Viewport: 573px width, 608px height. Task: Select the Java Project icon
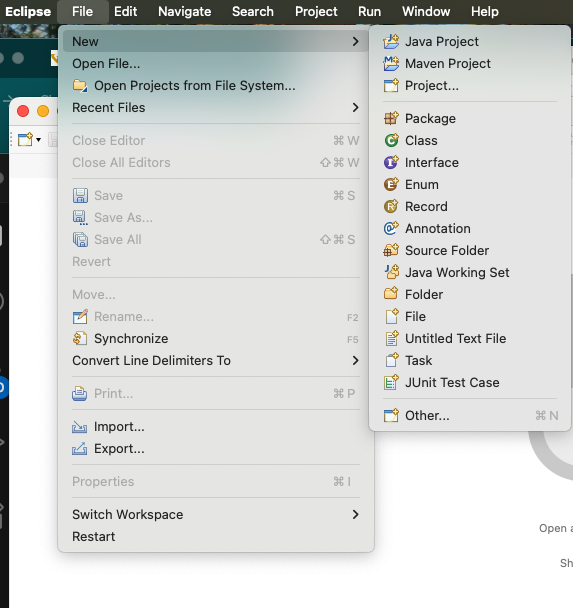[391, 41]
